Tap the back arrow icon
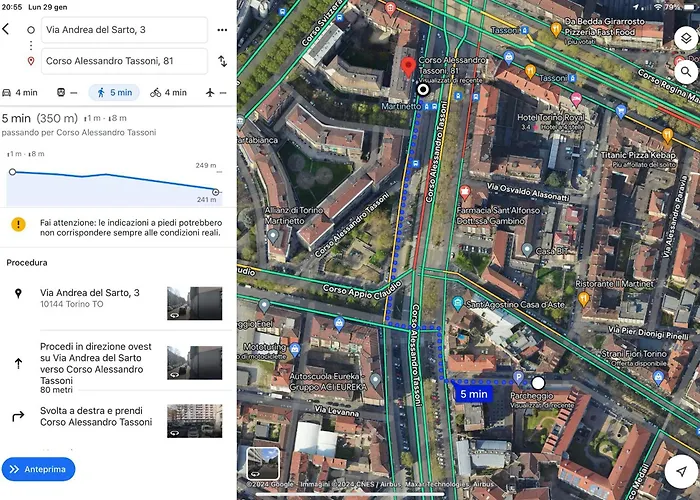This screenshot has width=700, height=500. coord(6,29)
